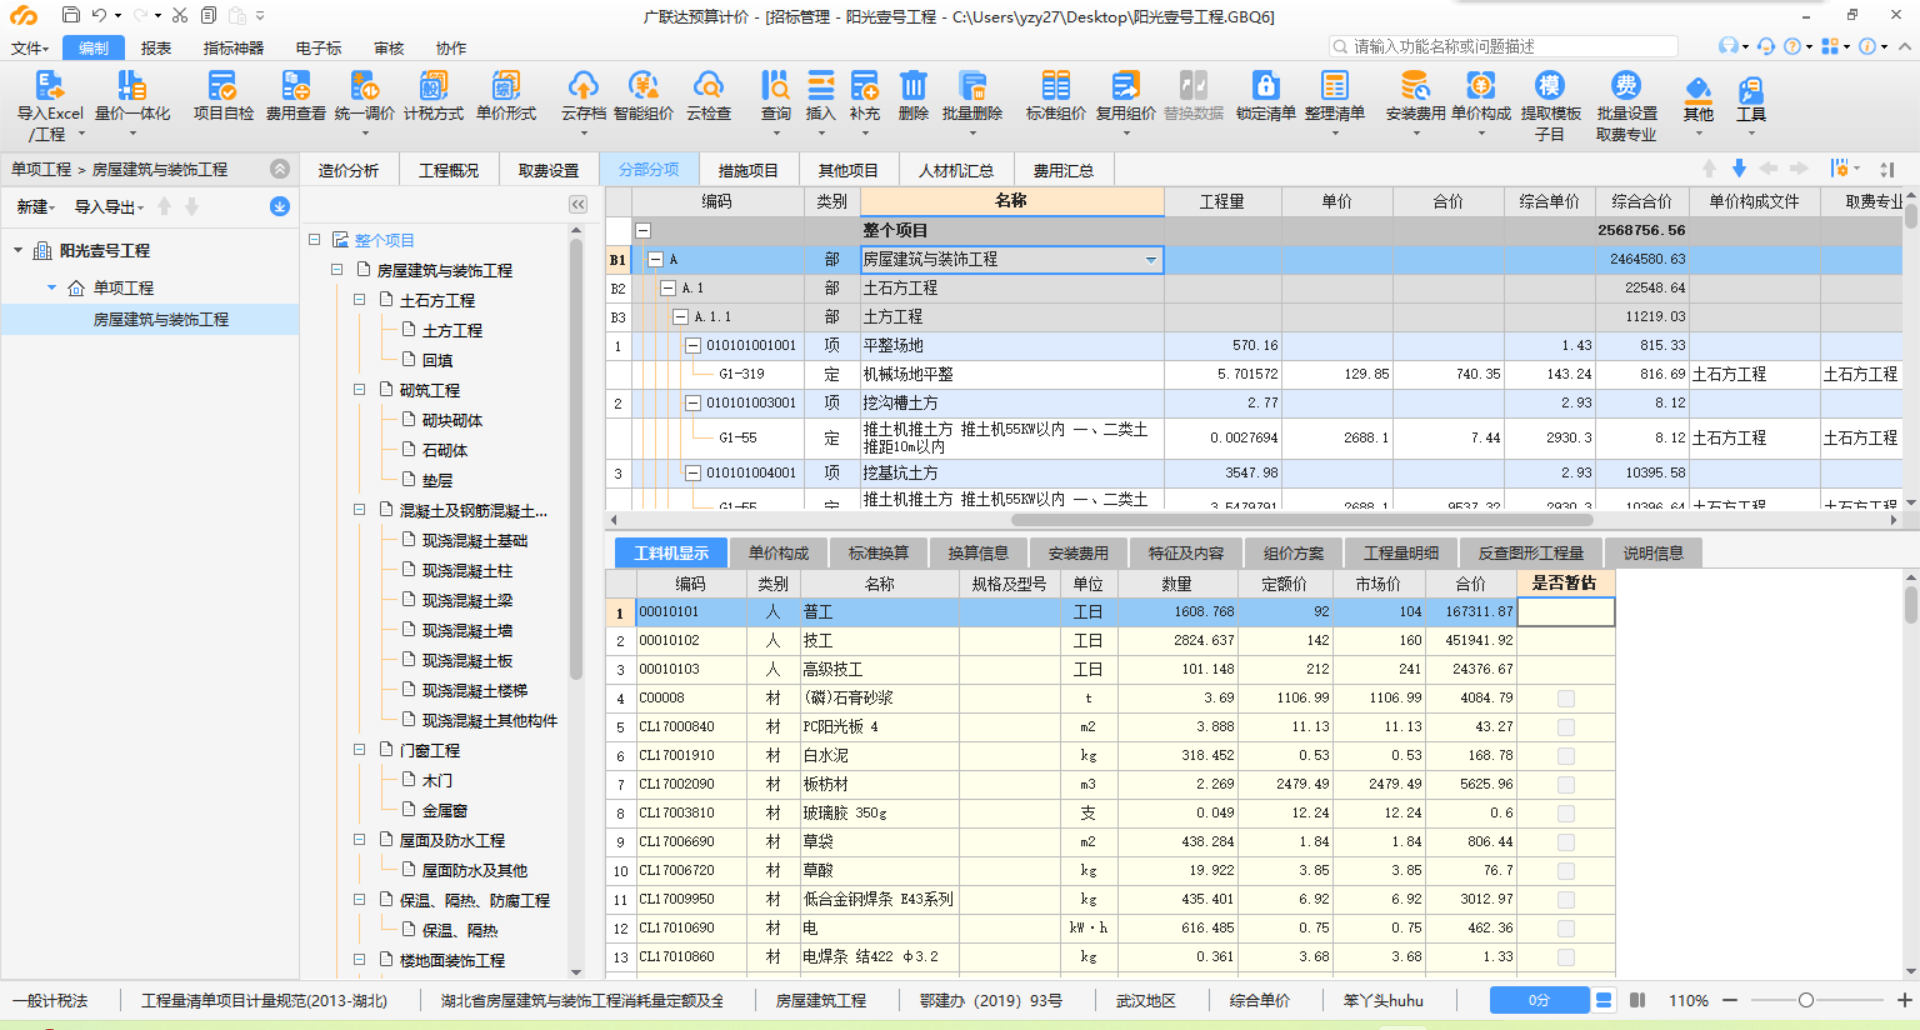Click the blue move-down arrow

(1739, 168)
